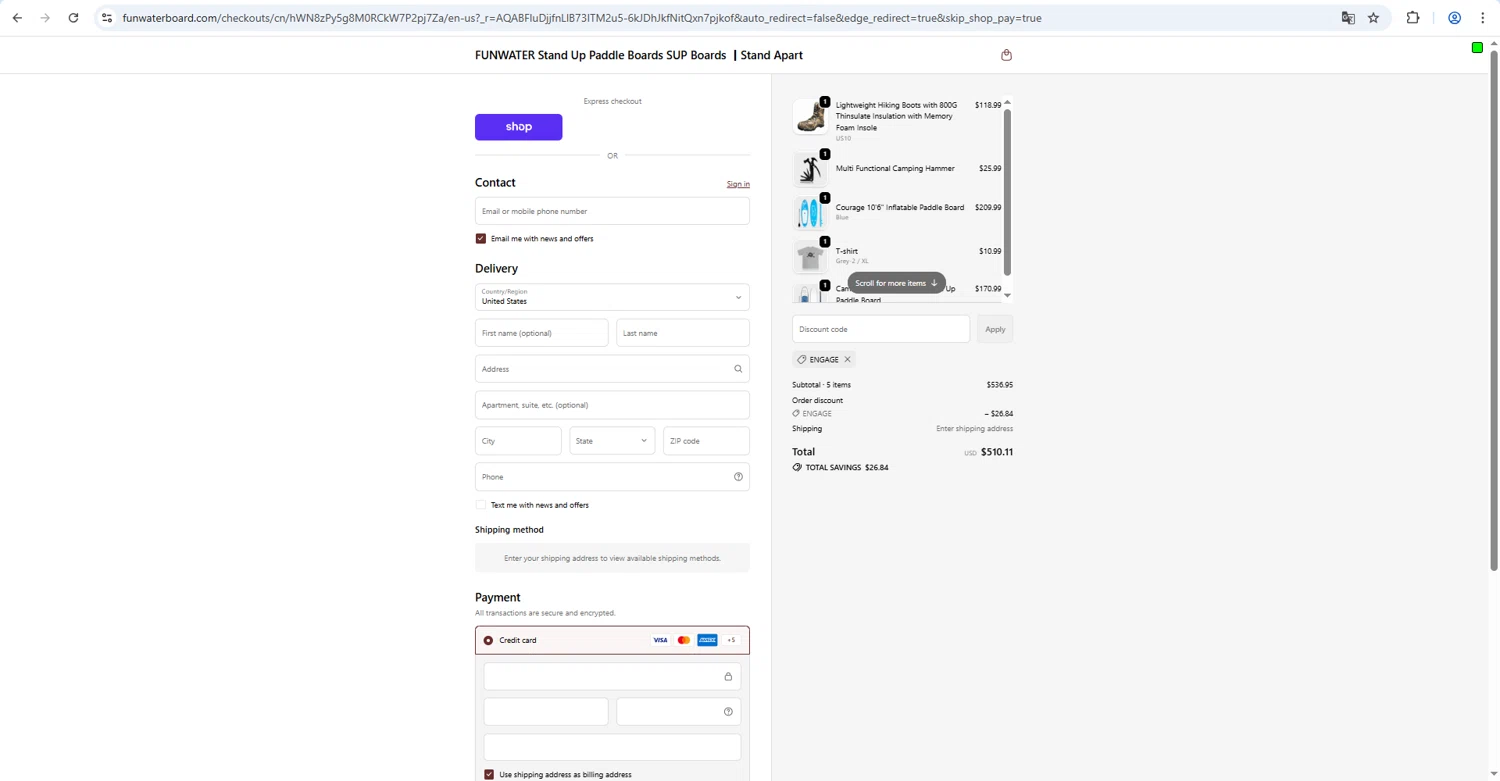Click the camping hammer product thumbnail
This screenshot has height=781, width=1500.
pyautogui.click(x=810, y=170)
